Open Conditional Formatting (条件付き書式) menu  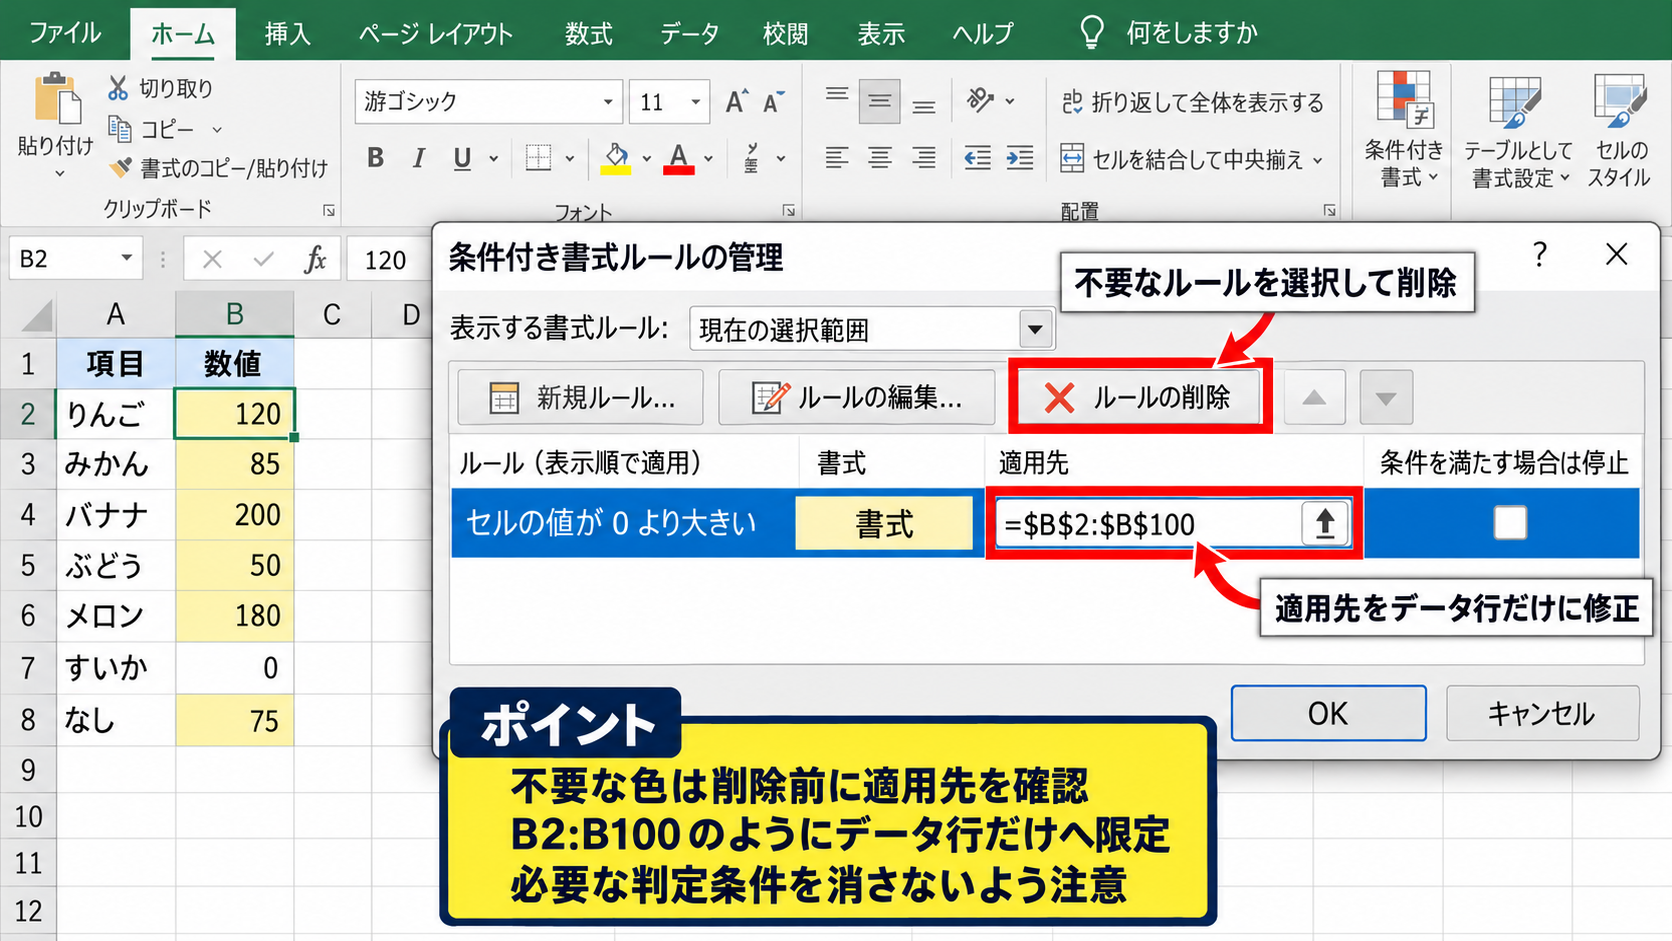click(x=1404, y=130)
